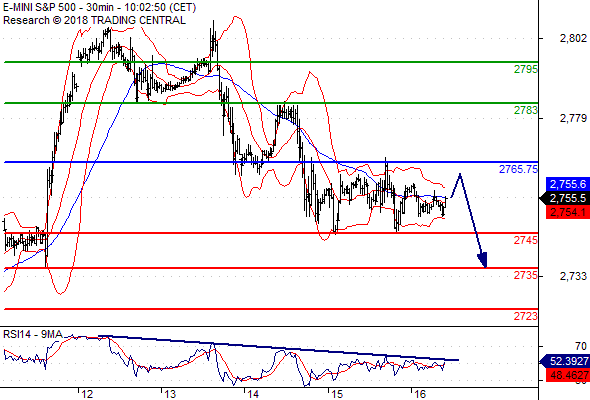Screen dimensions: 590x400
Task: Click the RSI14 - 9MA indicator title
Action: pos(33,334)
